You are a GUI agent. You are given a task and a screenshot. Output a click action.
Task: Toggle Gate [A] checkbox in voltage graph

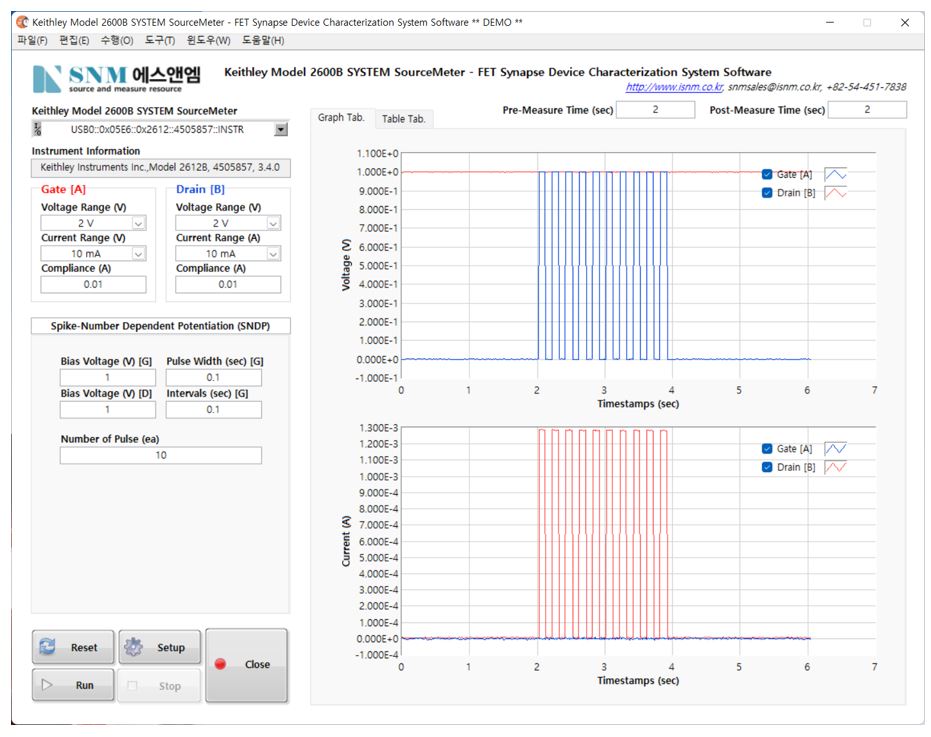pos(767,174)
